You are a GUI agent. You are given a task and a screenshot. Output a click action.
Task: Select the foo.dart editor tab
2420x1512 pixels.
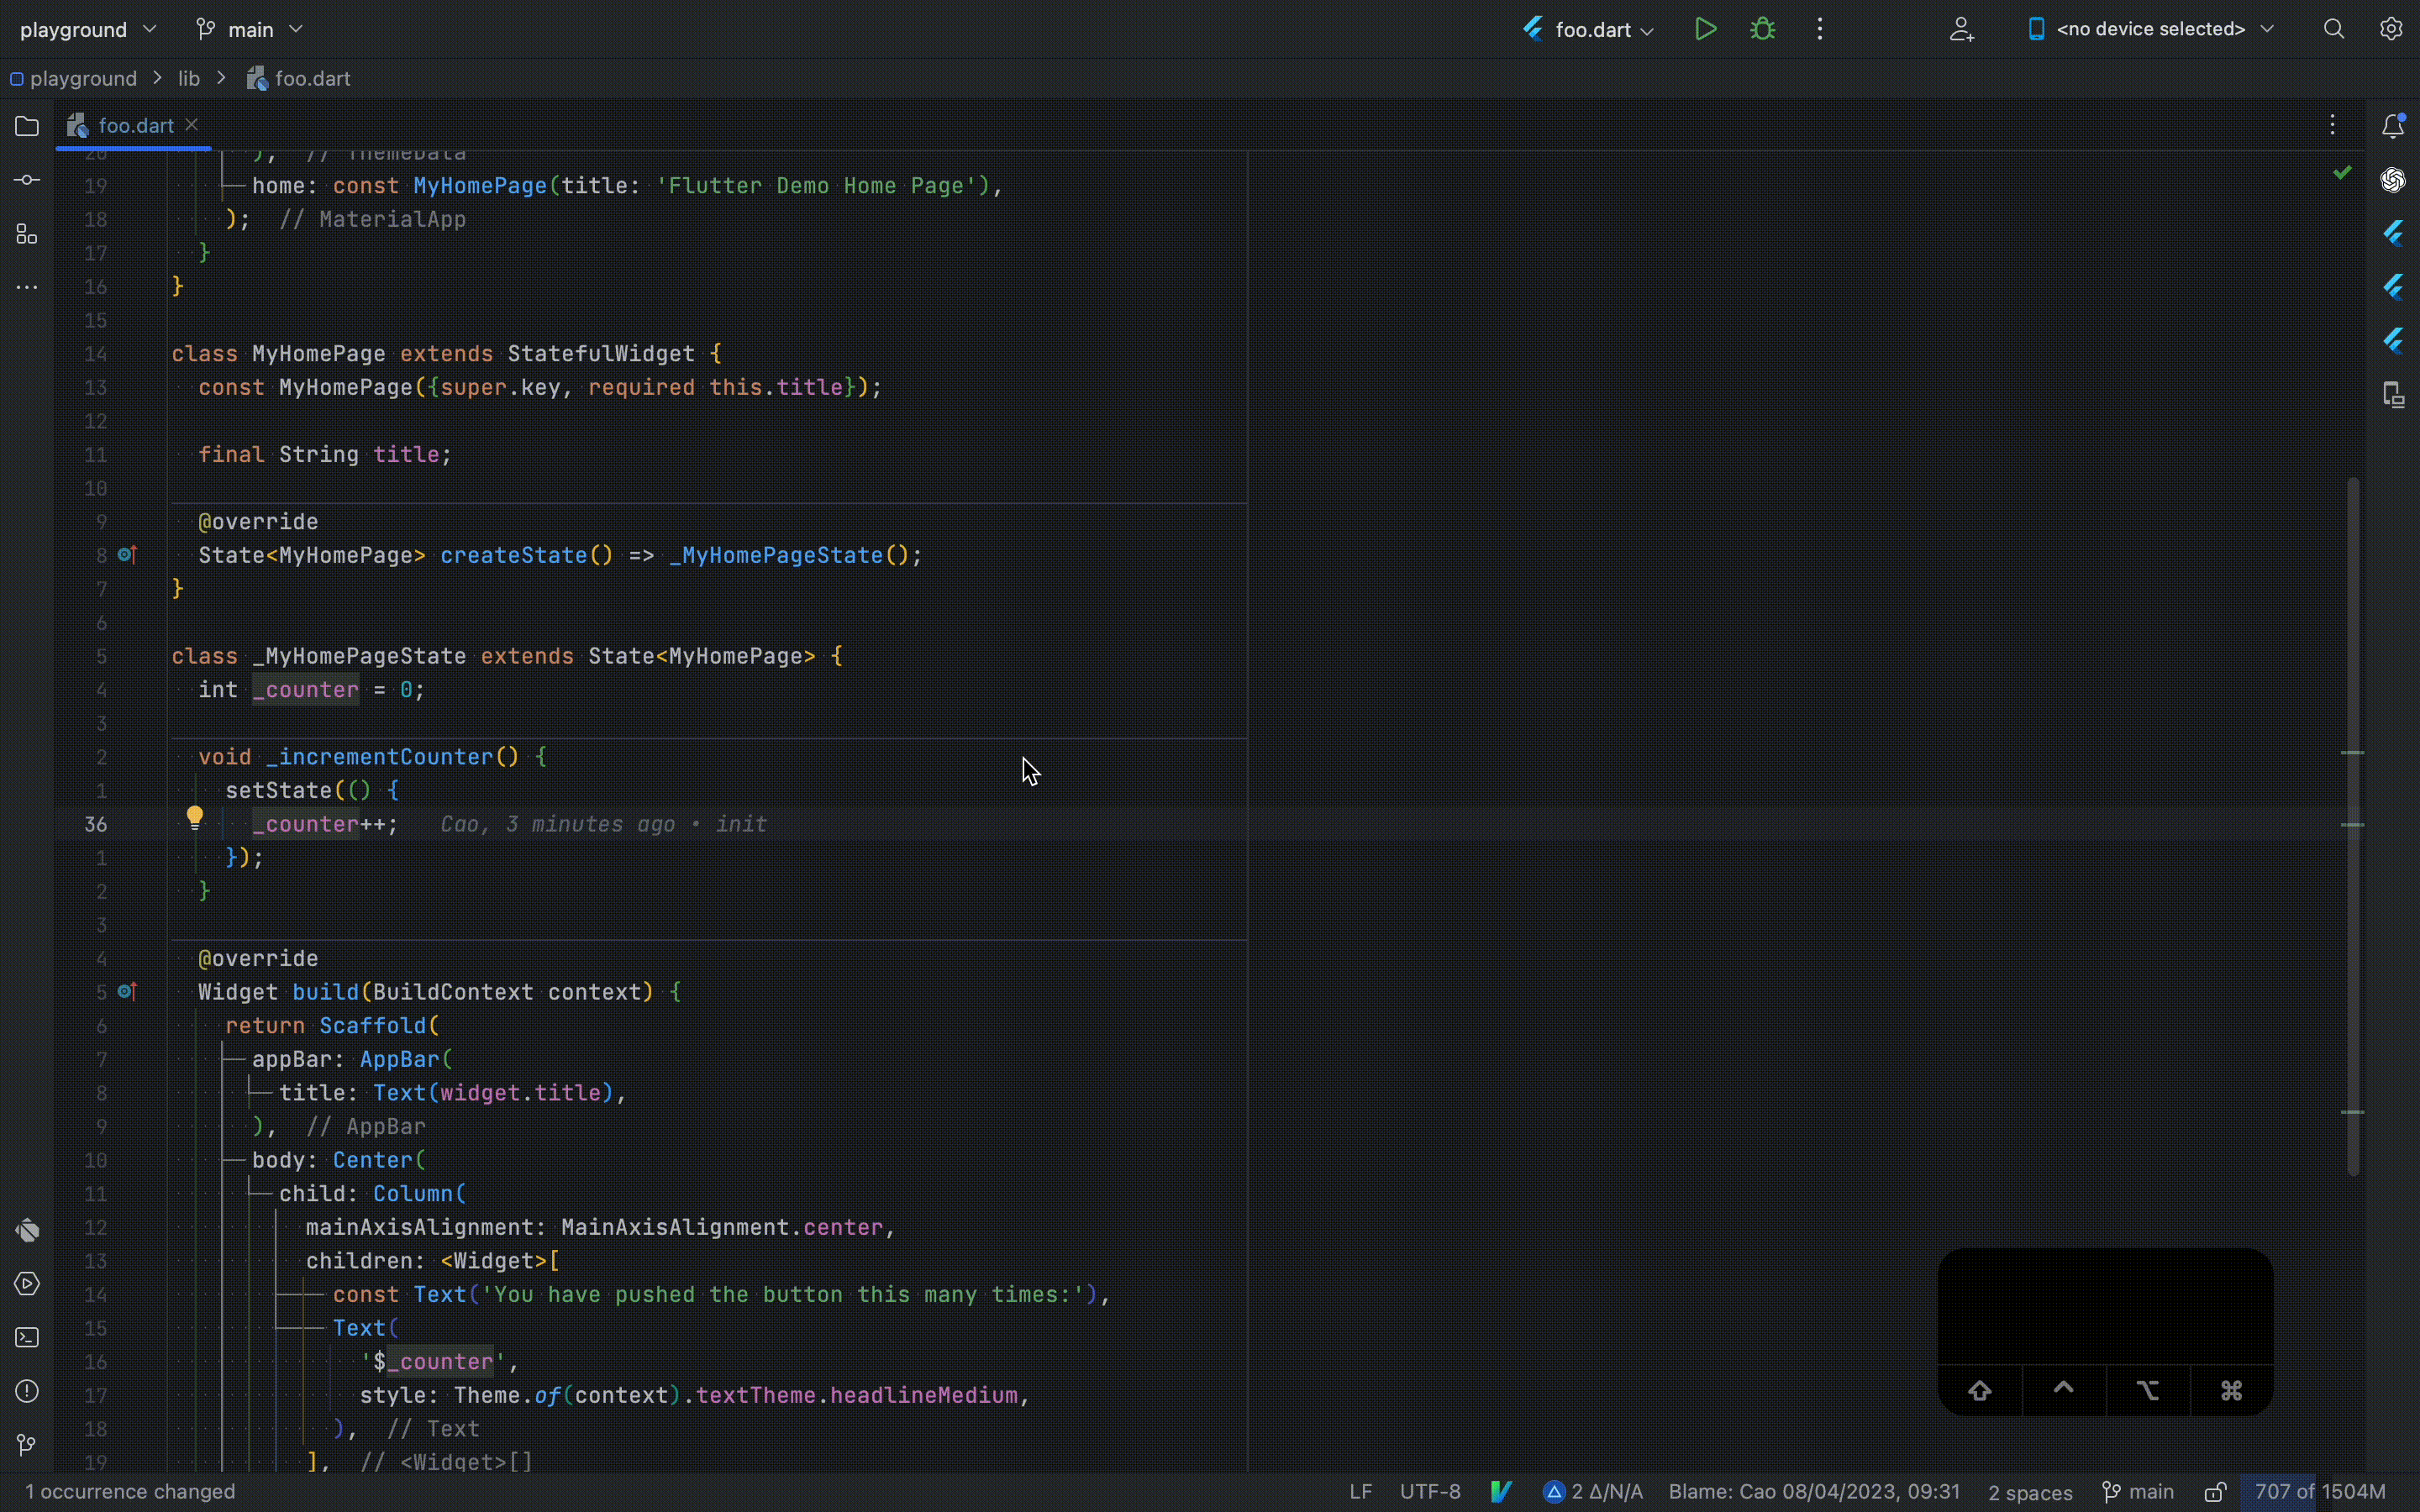pos(135,126)
